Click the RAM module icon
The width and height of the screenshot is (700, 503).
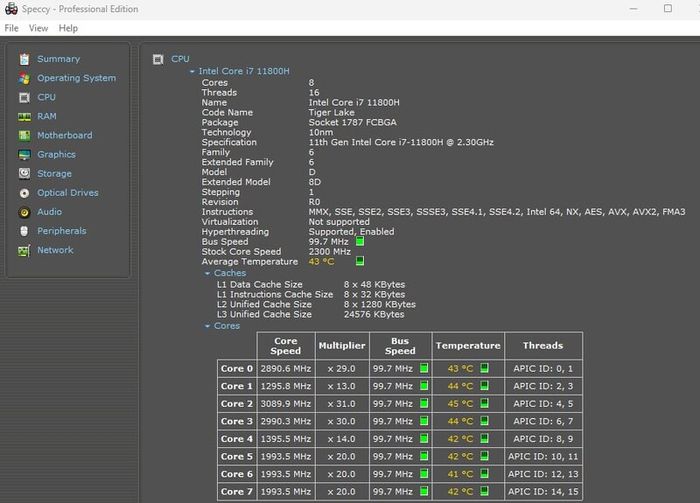pyautogui.click(x=24, y=117)
